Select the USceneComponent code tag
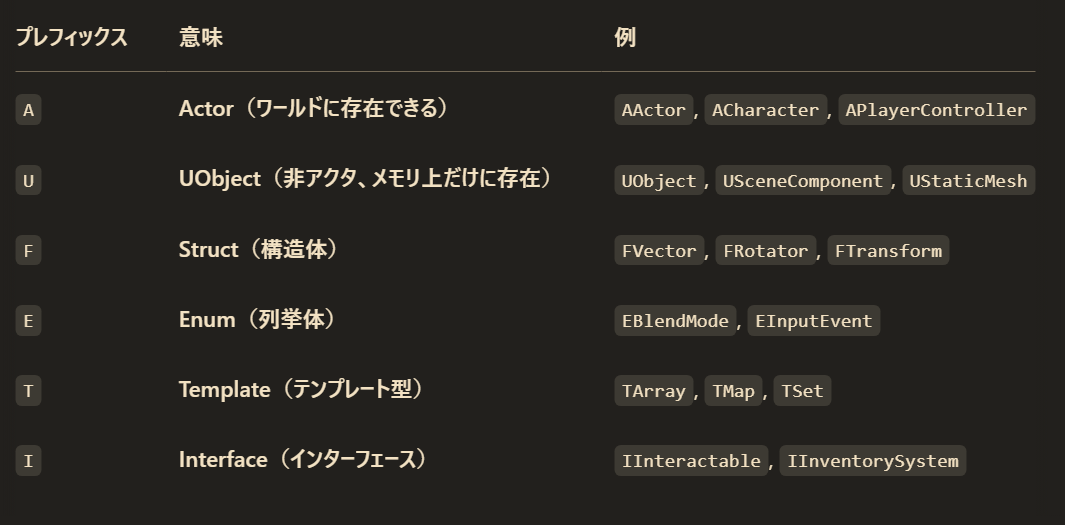The width and height of the screenshot is (1065, 525). pos(803,181)
